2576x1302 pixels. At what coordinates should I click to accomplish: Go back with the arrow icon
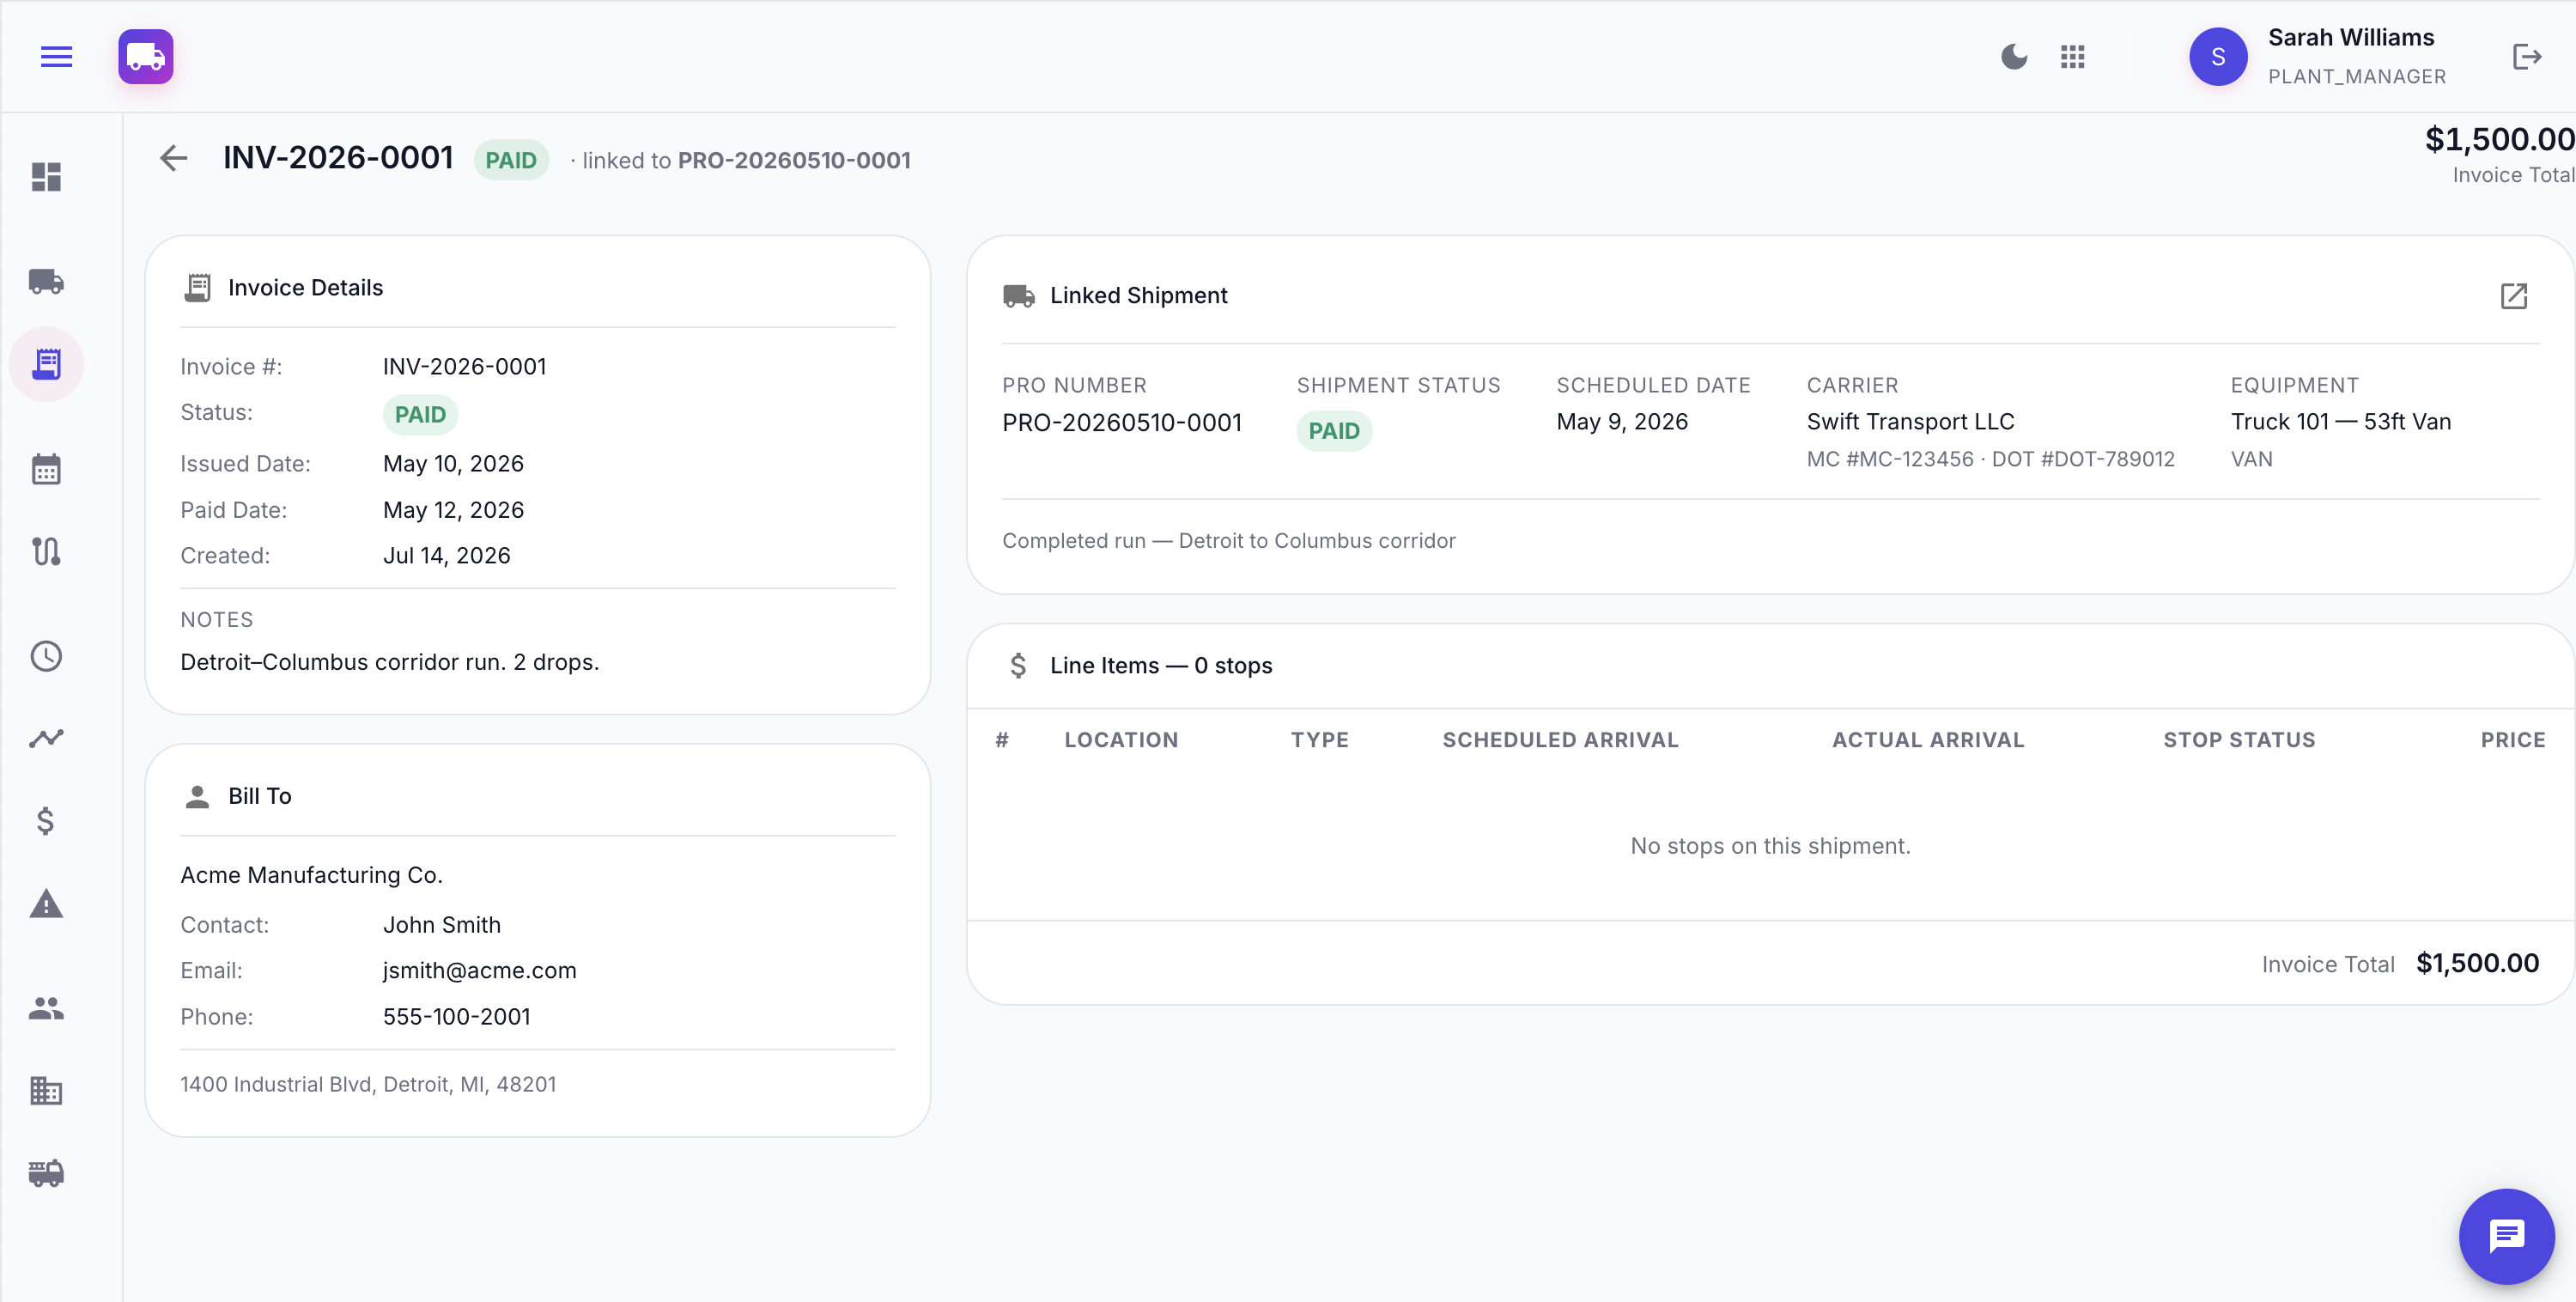click(x=173, y=158)
